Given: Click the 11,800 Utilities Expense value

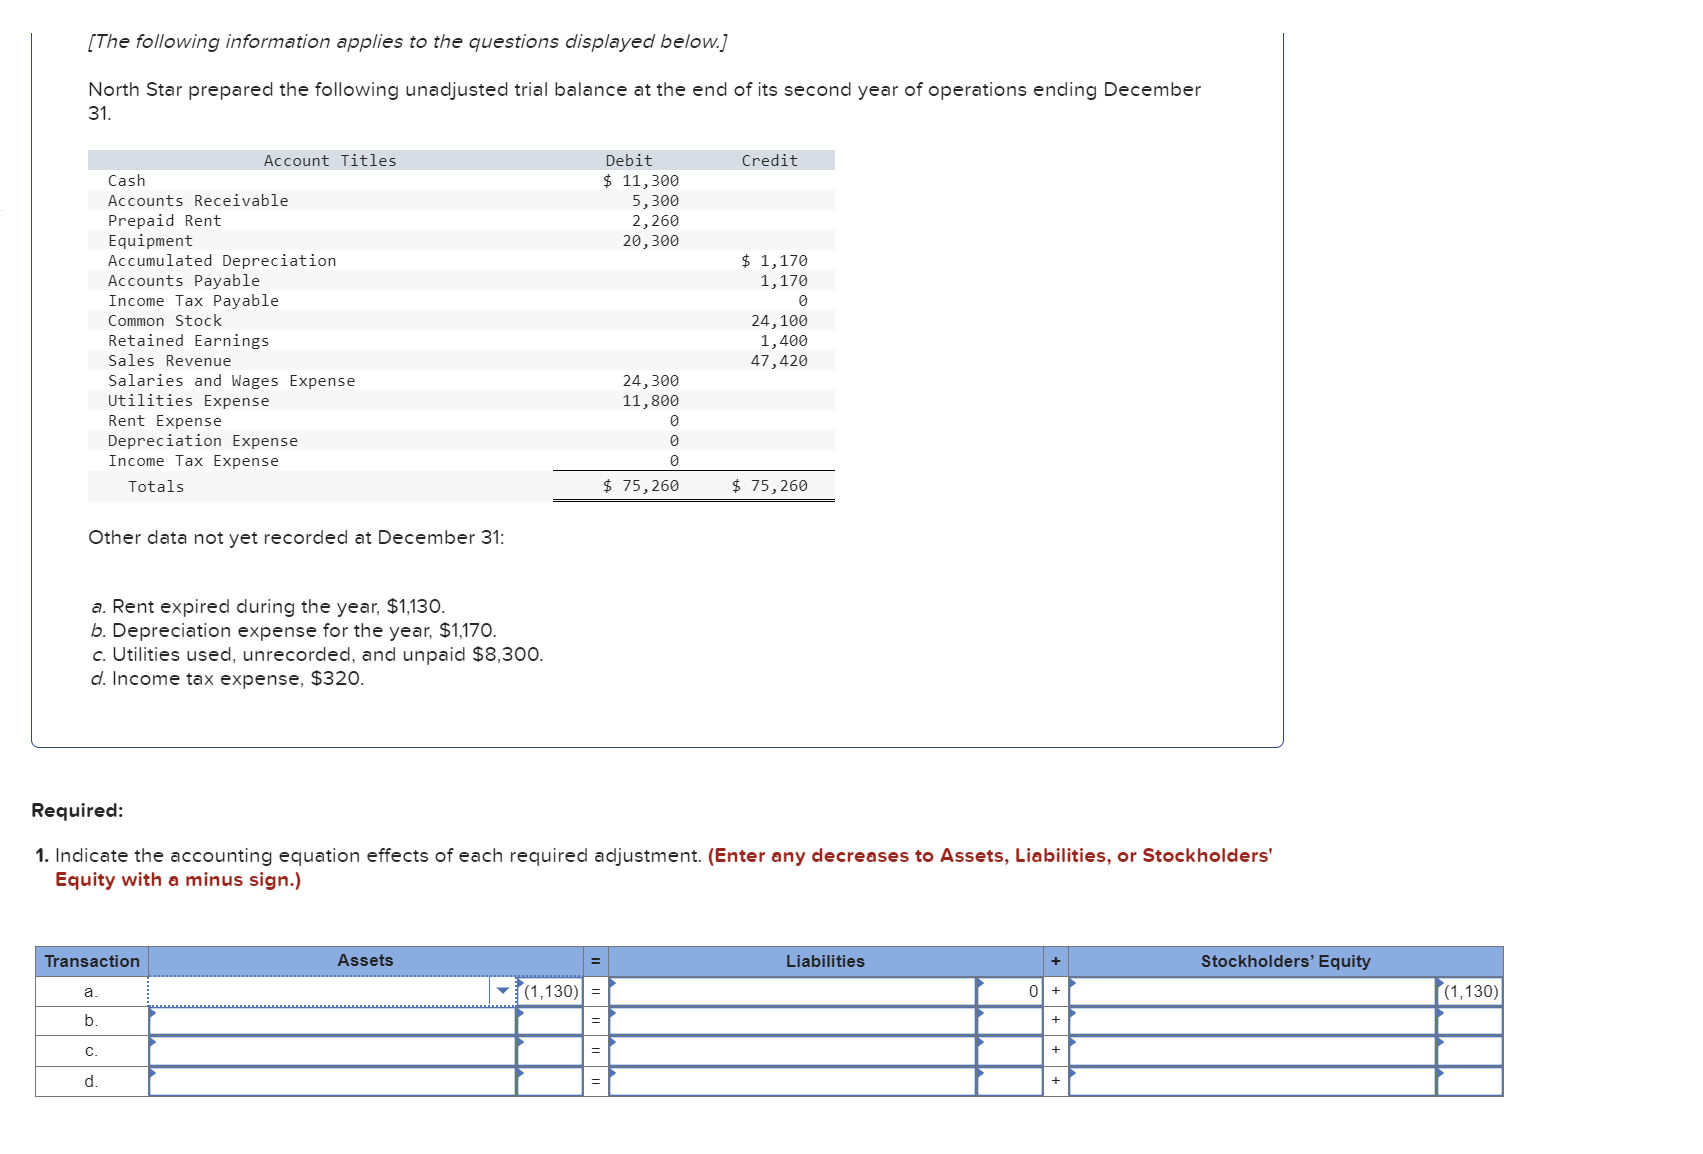Looking at the screenshot, I should [651, 401].
